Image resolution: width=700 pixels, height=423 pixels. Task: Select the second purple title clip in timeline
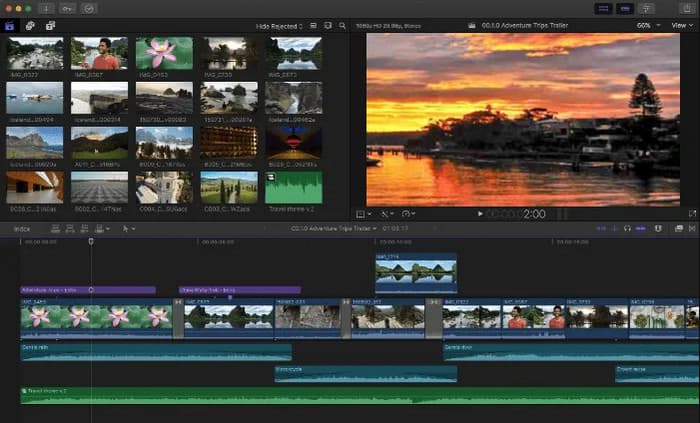point(240,290)
